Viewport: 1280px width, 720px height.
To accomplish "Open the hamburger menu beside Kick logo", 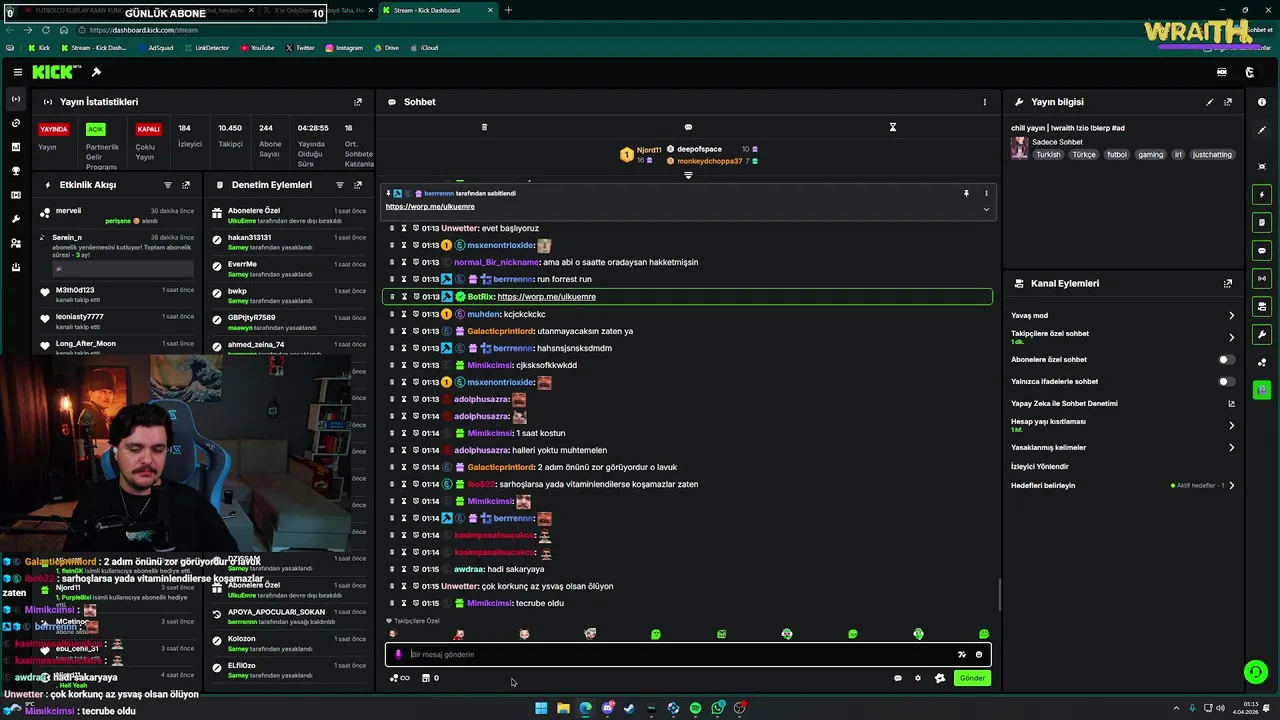I will 17,72.
